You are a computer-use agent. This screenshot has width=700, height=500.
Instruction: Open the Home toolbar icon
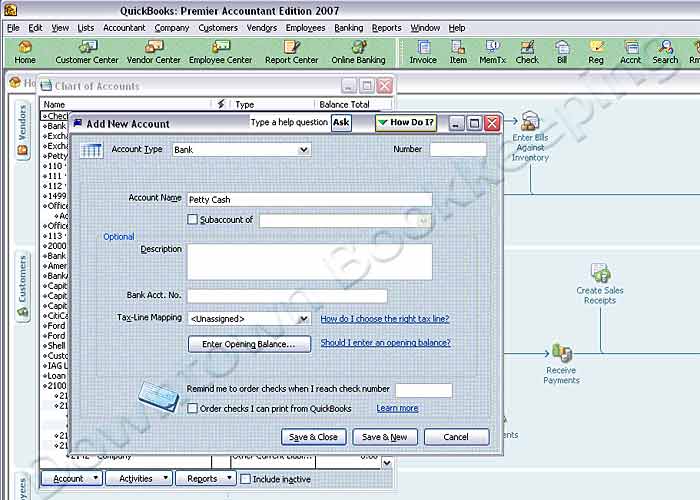(25, 53)
